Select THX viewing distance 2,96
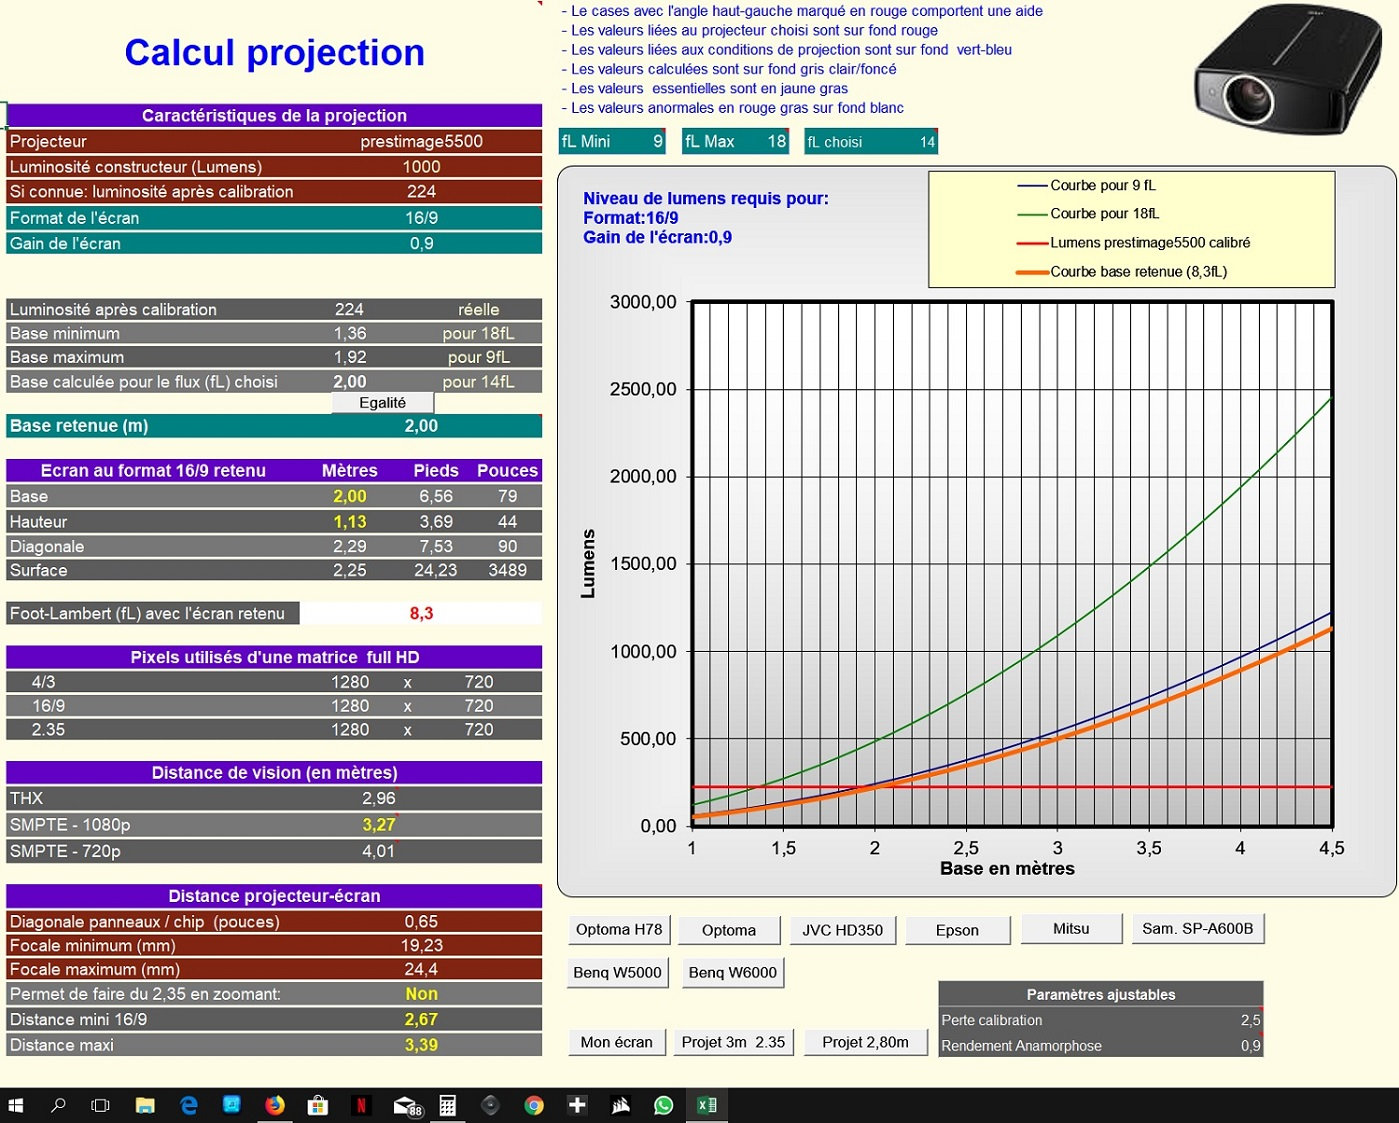 tap(379, 798)
